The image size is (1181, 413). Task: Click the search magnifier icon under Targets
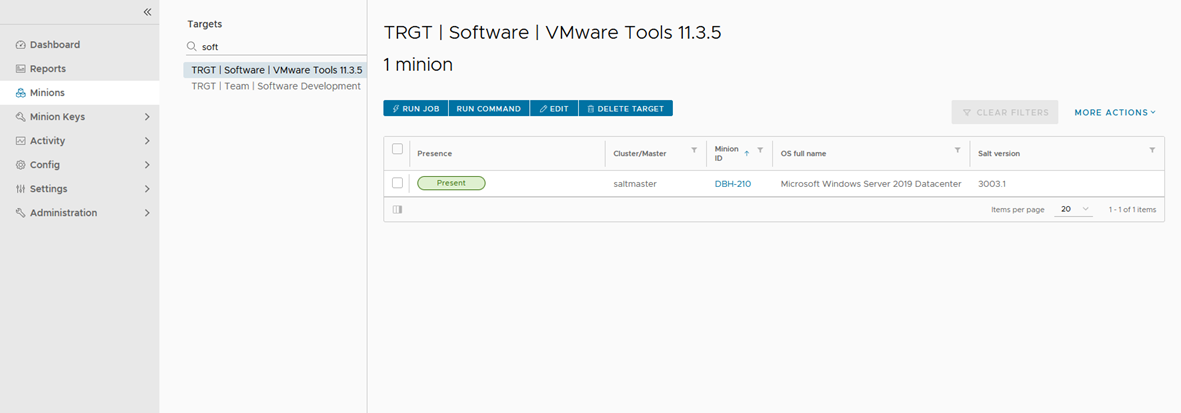coord(192,47)
